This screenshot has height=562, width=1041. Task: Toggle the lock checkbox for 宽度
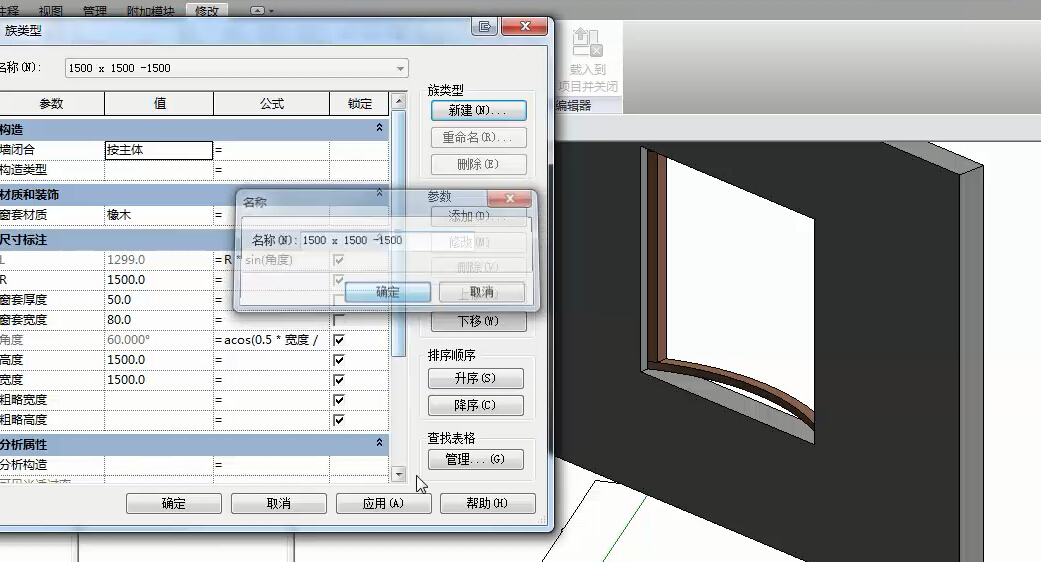click(339, 380)
